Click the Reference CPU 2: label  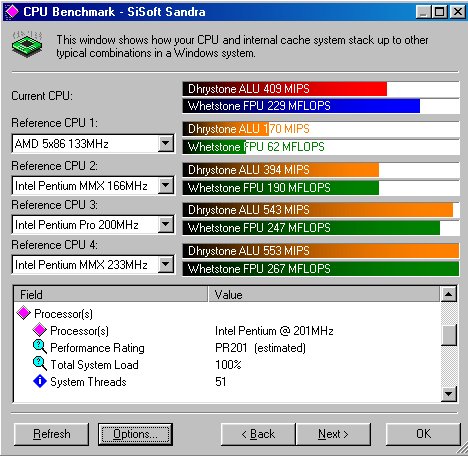coord(54,166)
